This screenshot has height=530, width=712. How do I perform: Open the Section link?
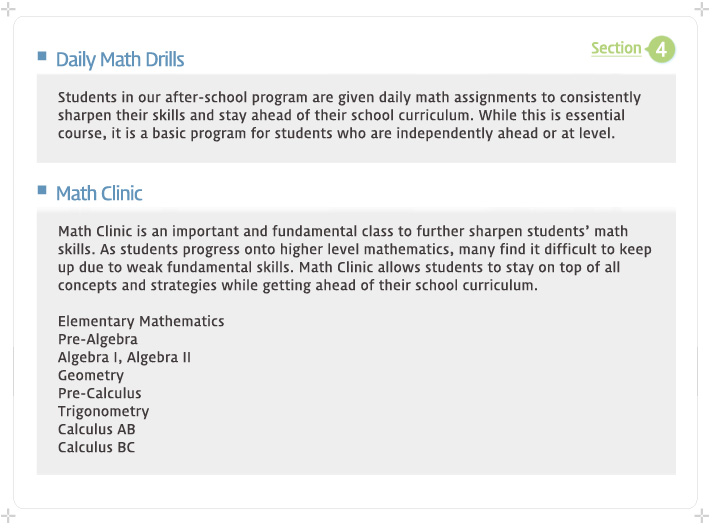pyautogui.click(x=616, y=48)
